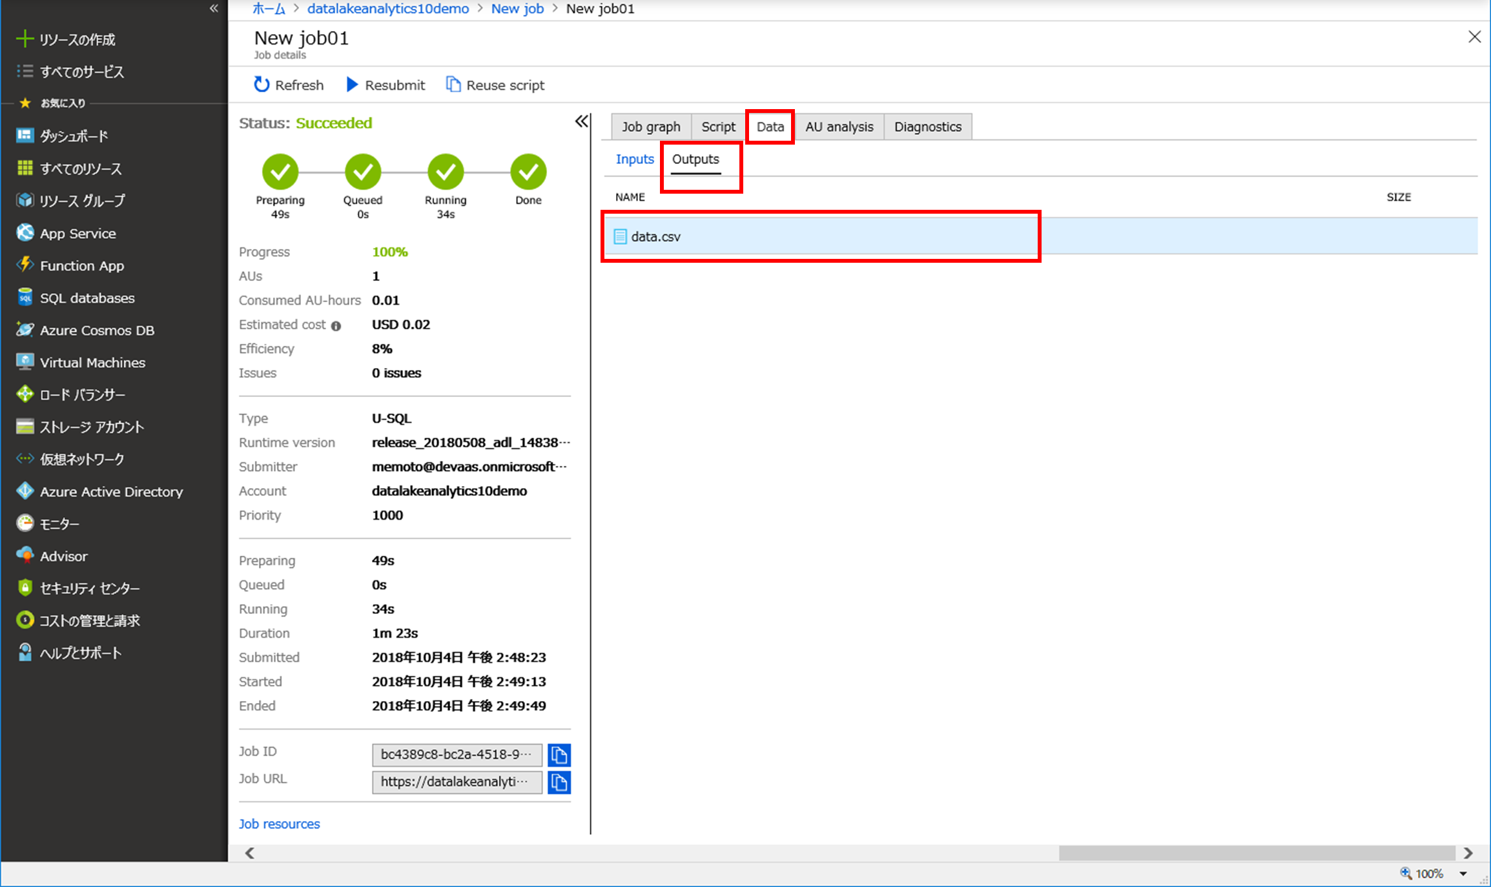Viewport: 1491px width, 887px height.
Task: Select the Outputs sub-tab
Action: click(696, 159)
